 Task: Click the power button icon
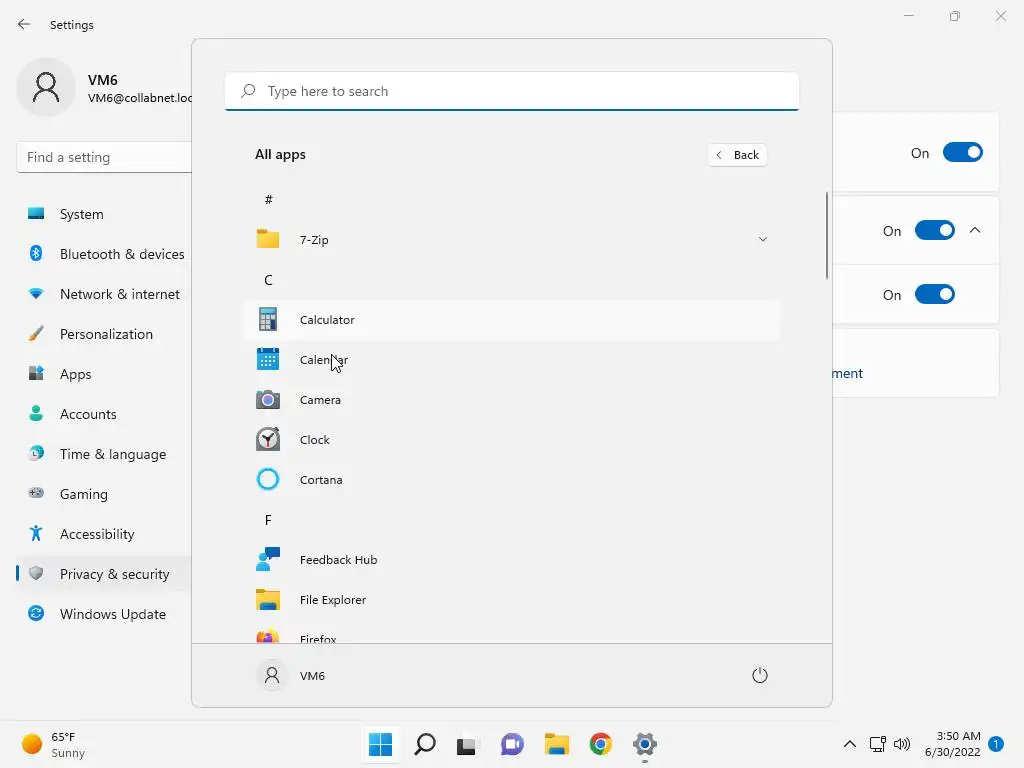click(x=760, y=675)
